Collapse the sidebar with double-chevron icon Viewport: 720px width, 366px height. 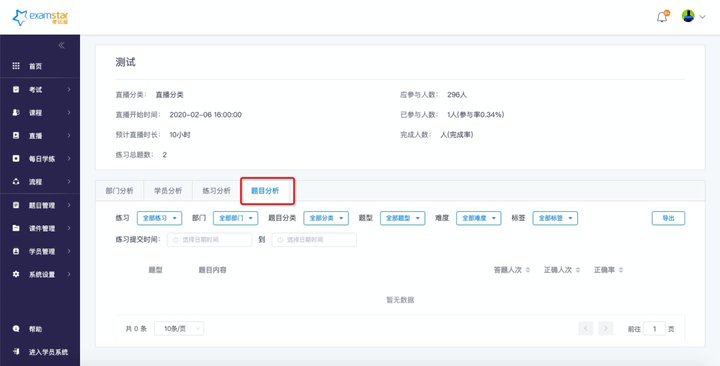click(x=62, y=45)
